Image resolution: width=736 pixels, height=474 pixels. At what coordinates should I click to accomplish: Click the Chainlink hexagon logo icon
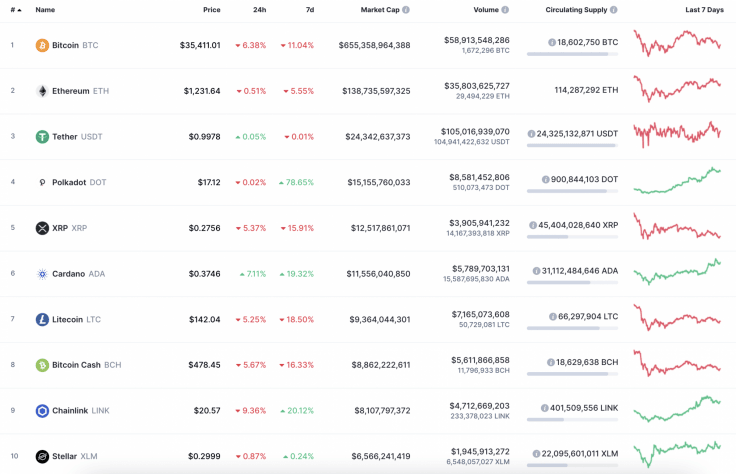coord(42,411)
